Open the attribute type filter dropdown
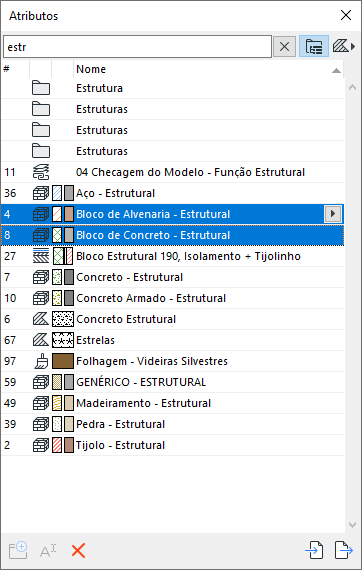This screenshot has height=570, width=362. pos(344,46)
